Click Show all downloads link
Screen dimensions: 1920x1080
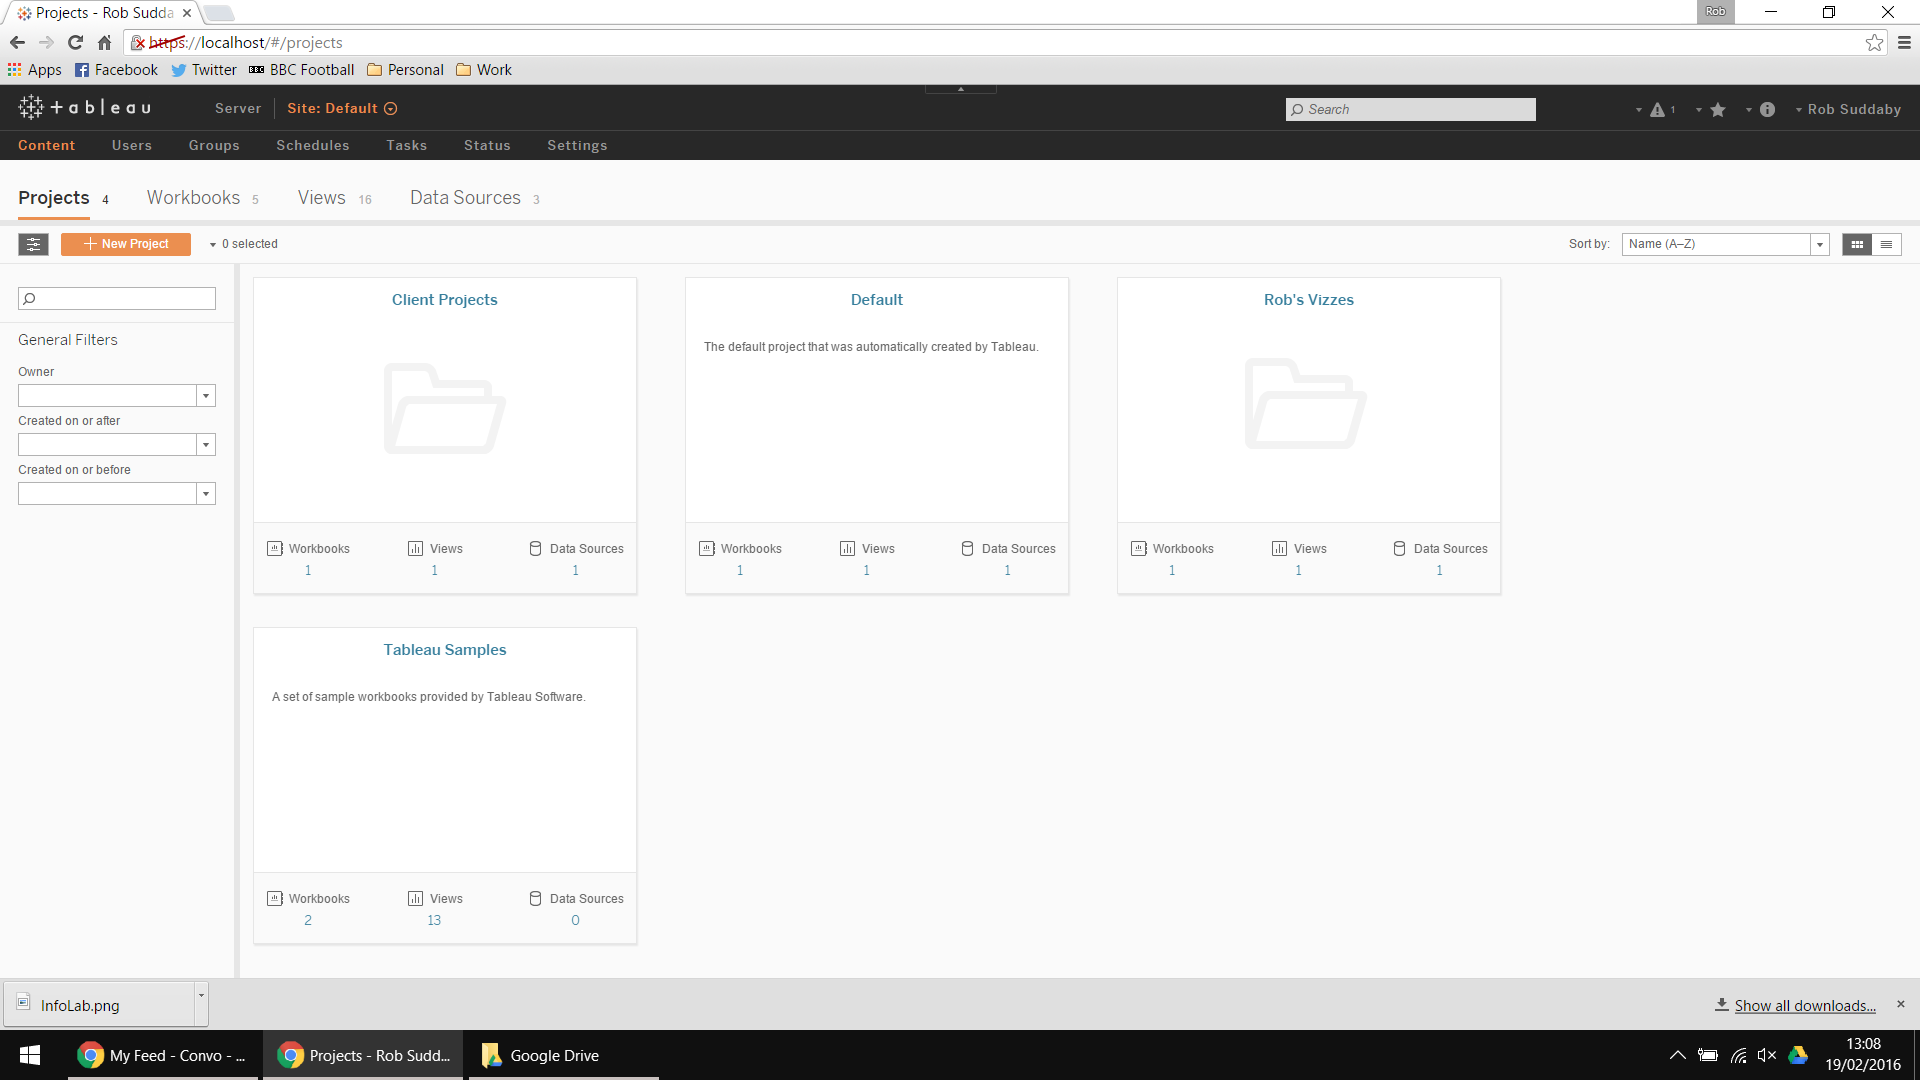click(1805, 1005)
